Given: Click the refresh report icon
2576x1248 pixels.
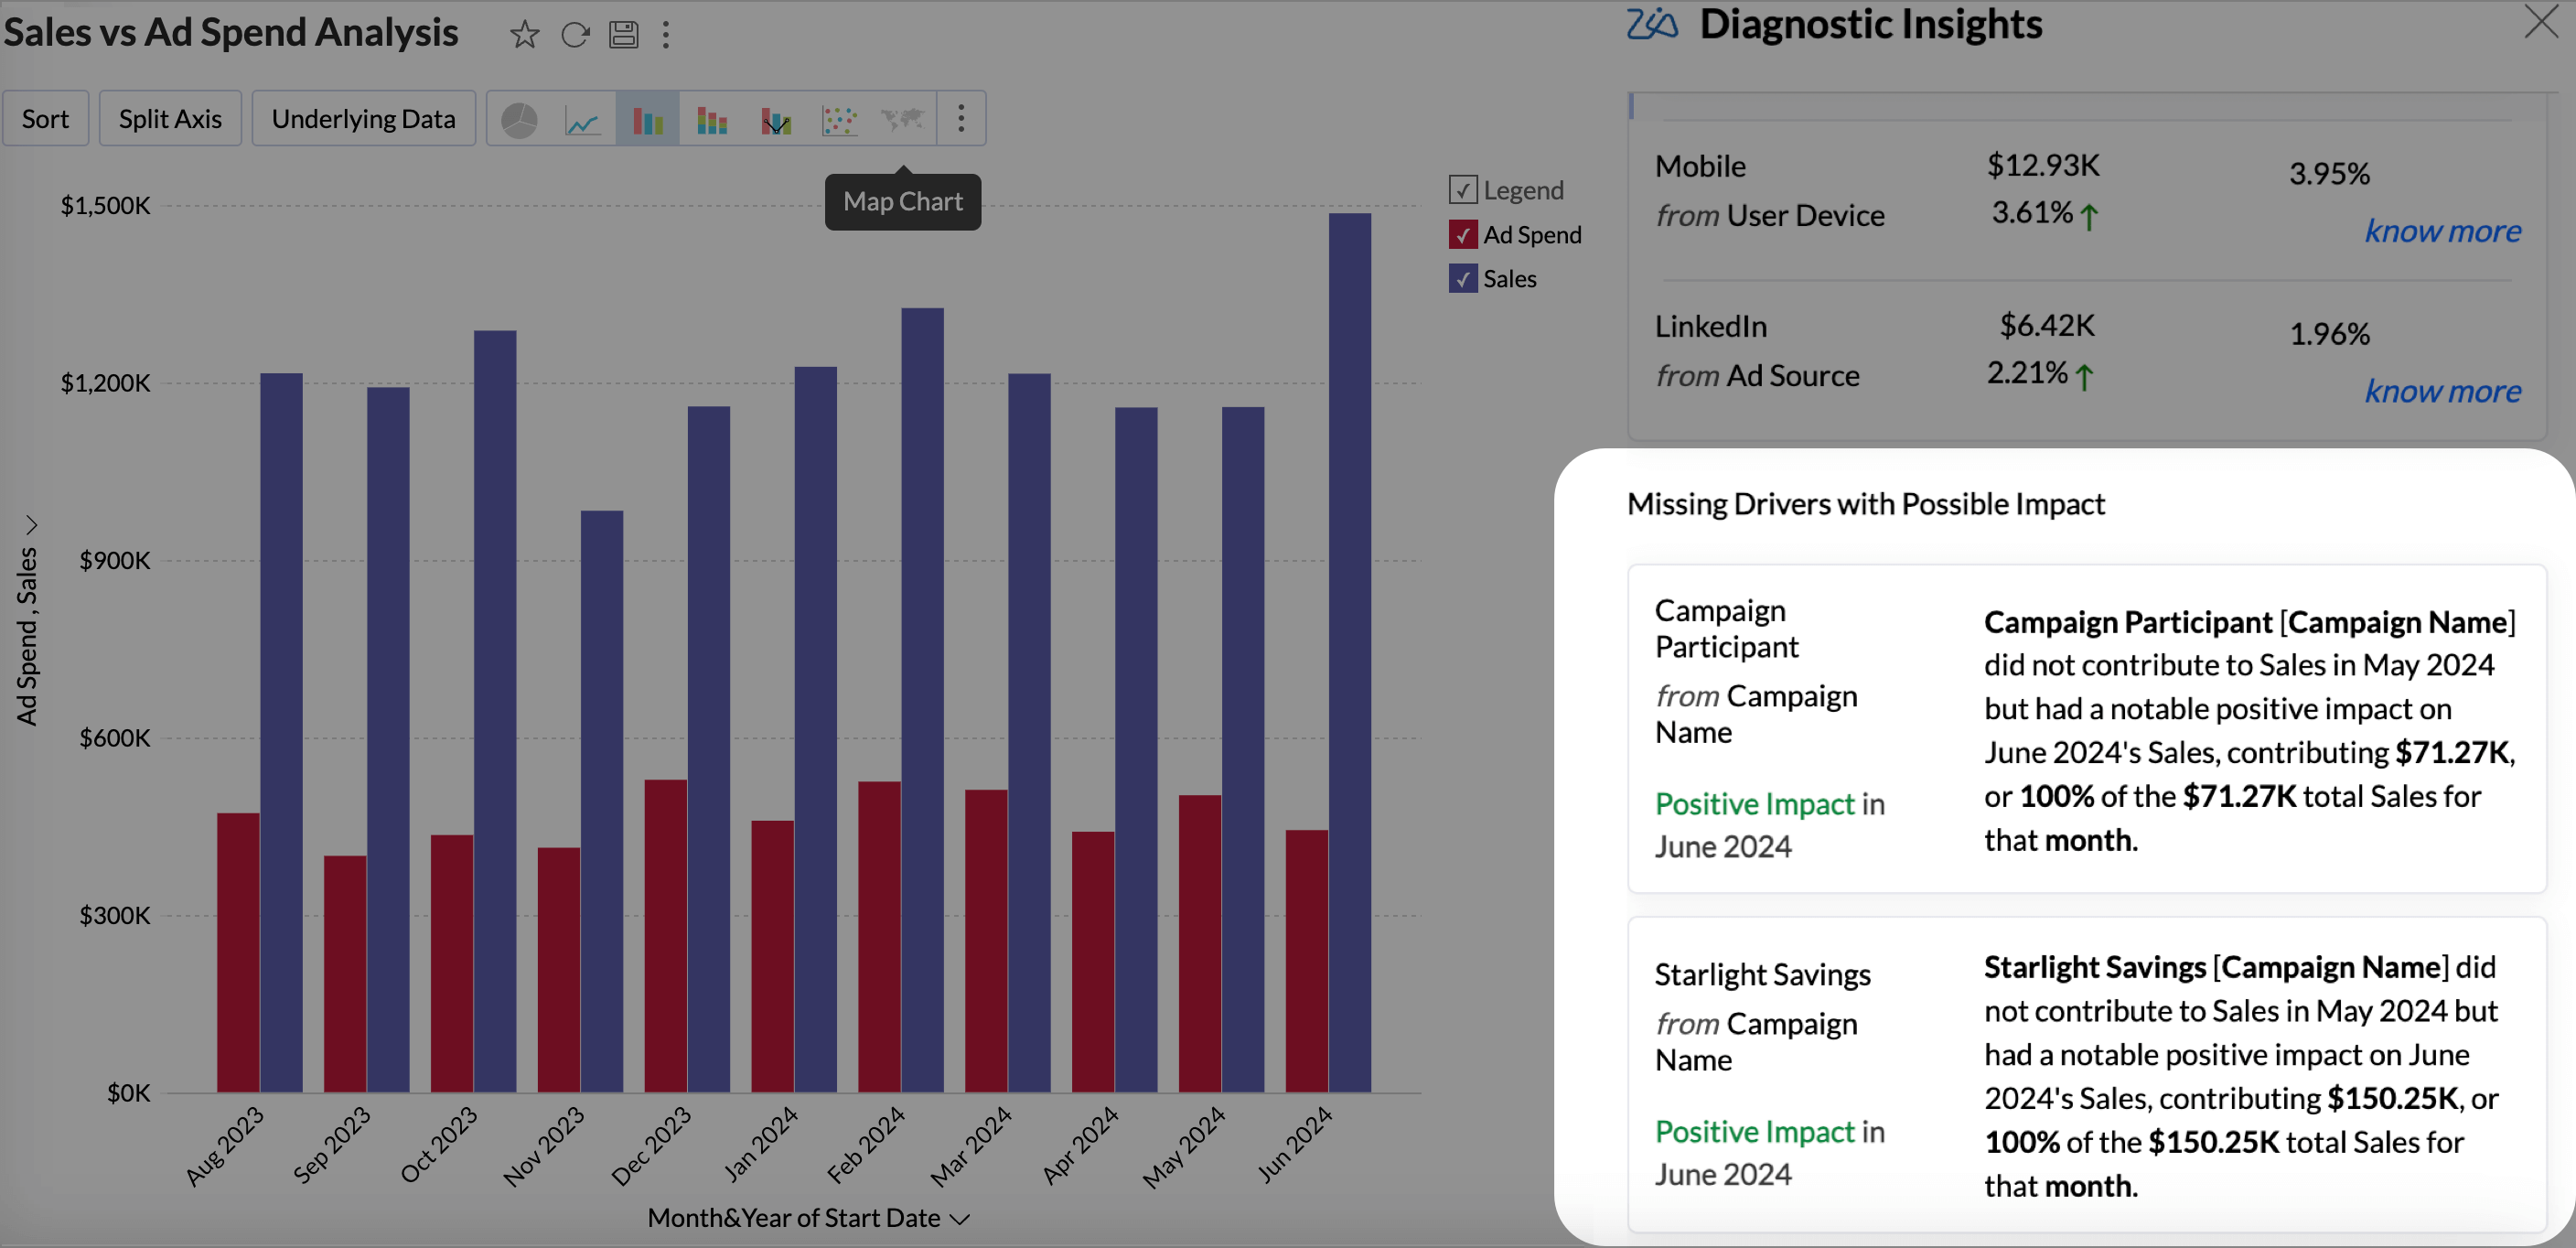Looking at the screenshot, I should (x=575, y=35).
